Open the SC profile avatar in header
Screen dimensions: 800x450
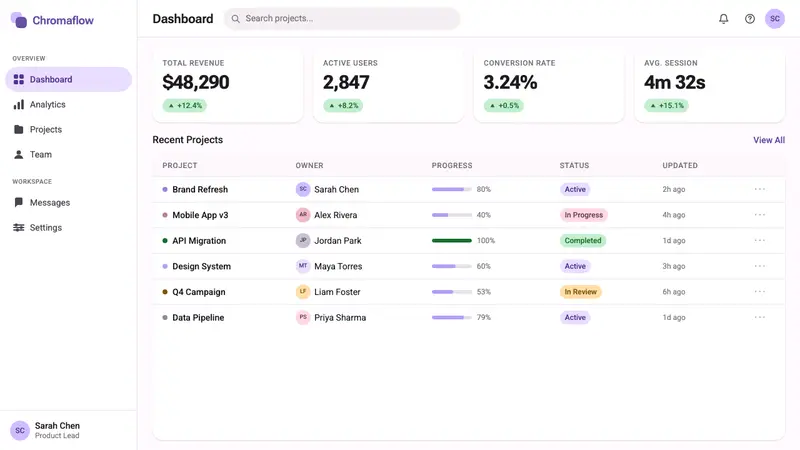point(774,19)
